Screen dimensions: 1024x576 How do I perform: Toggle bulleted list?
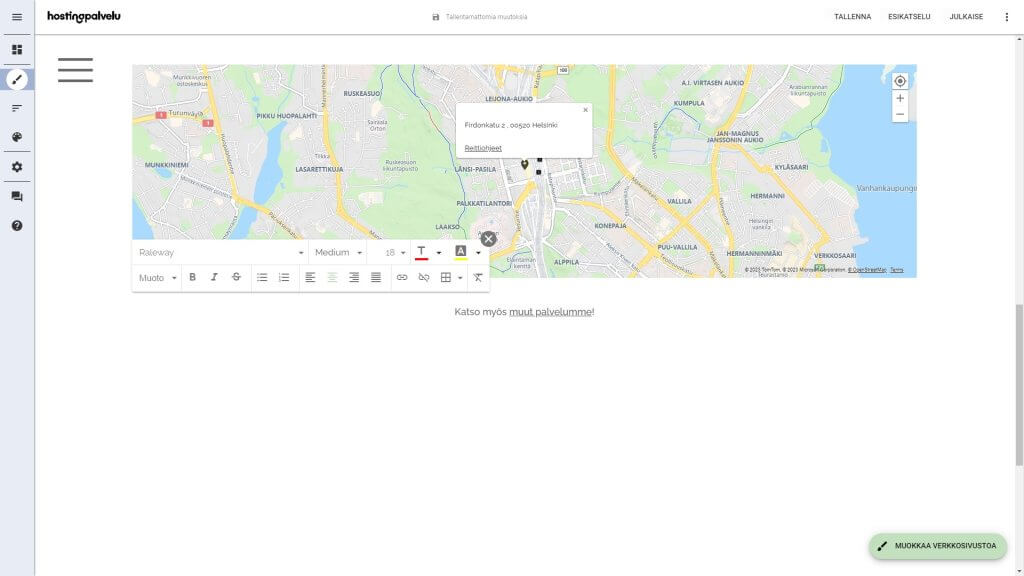click(262, 278)
